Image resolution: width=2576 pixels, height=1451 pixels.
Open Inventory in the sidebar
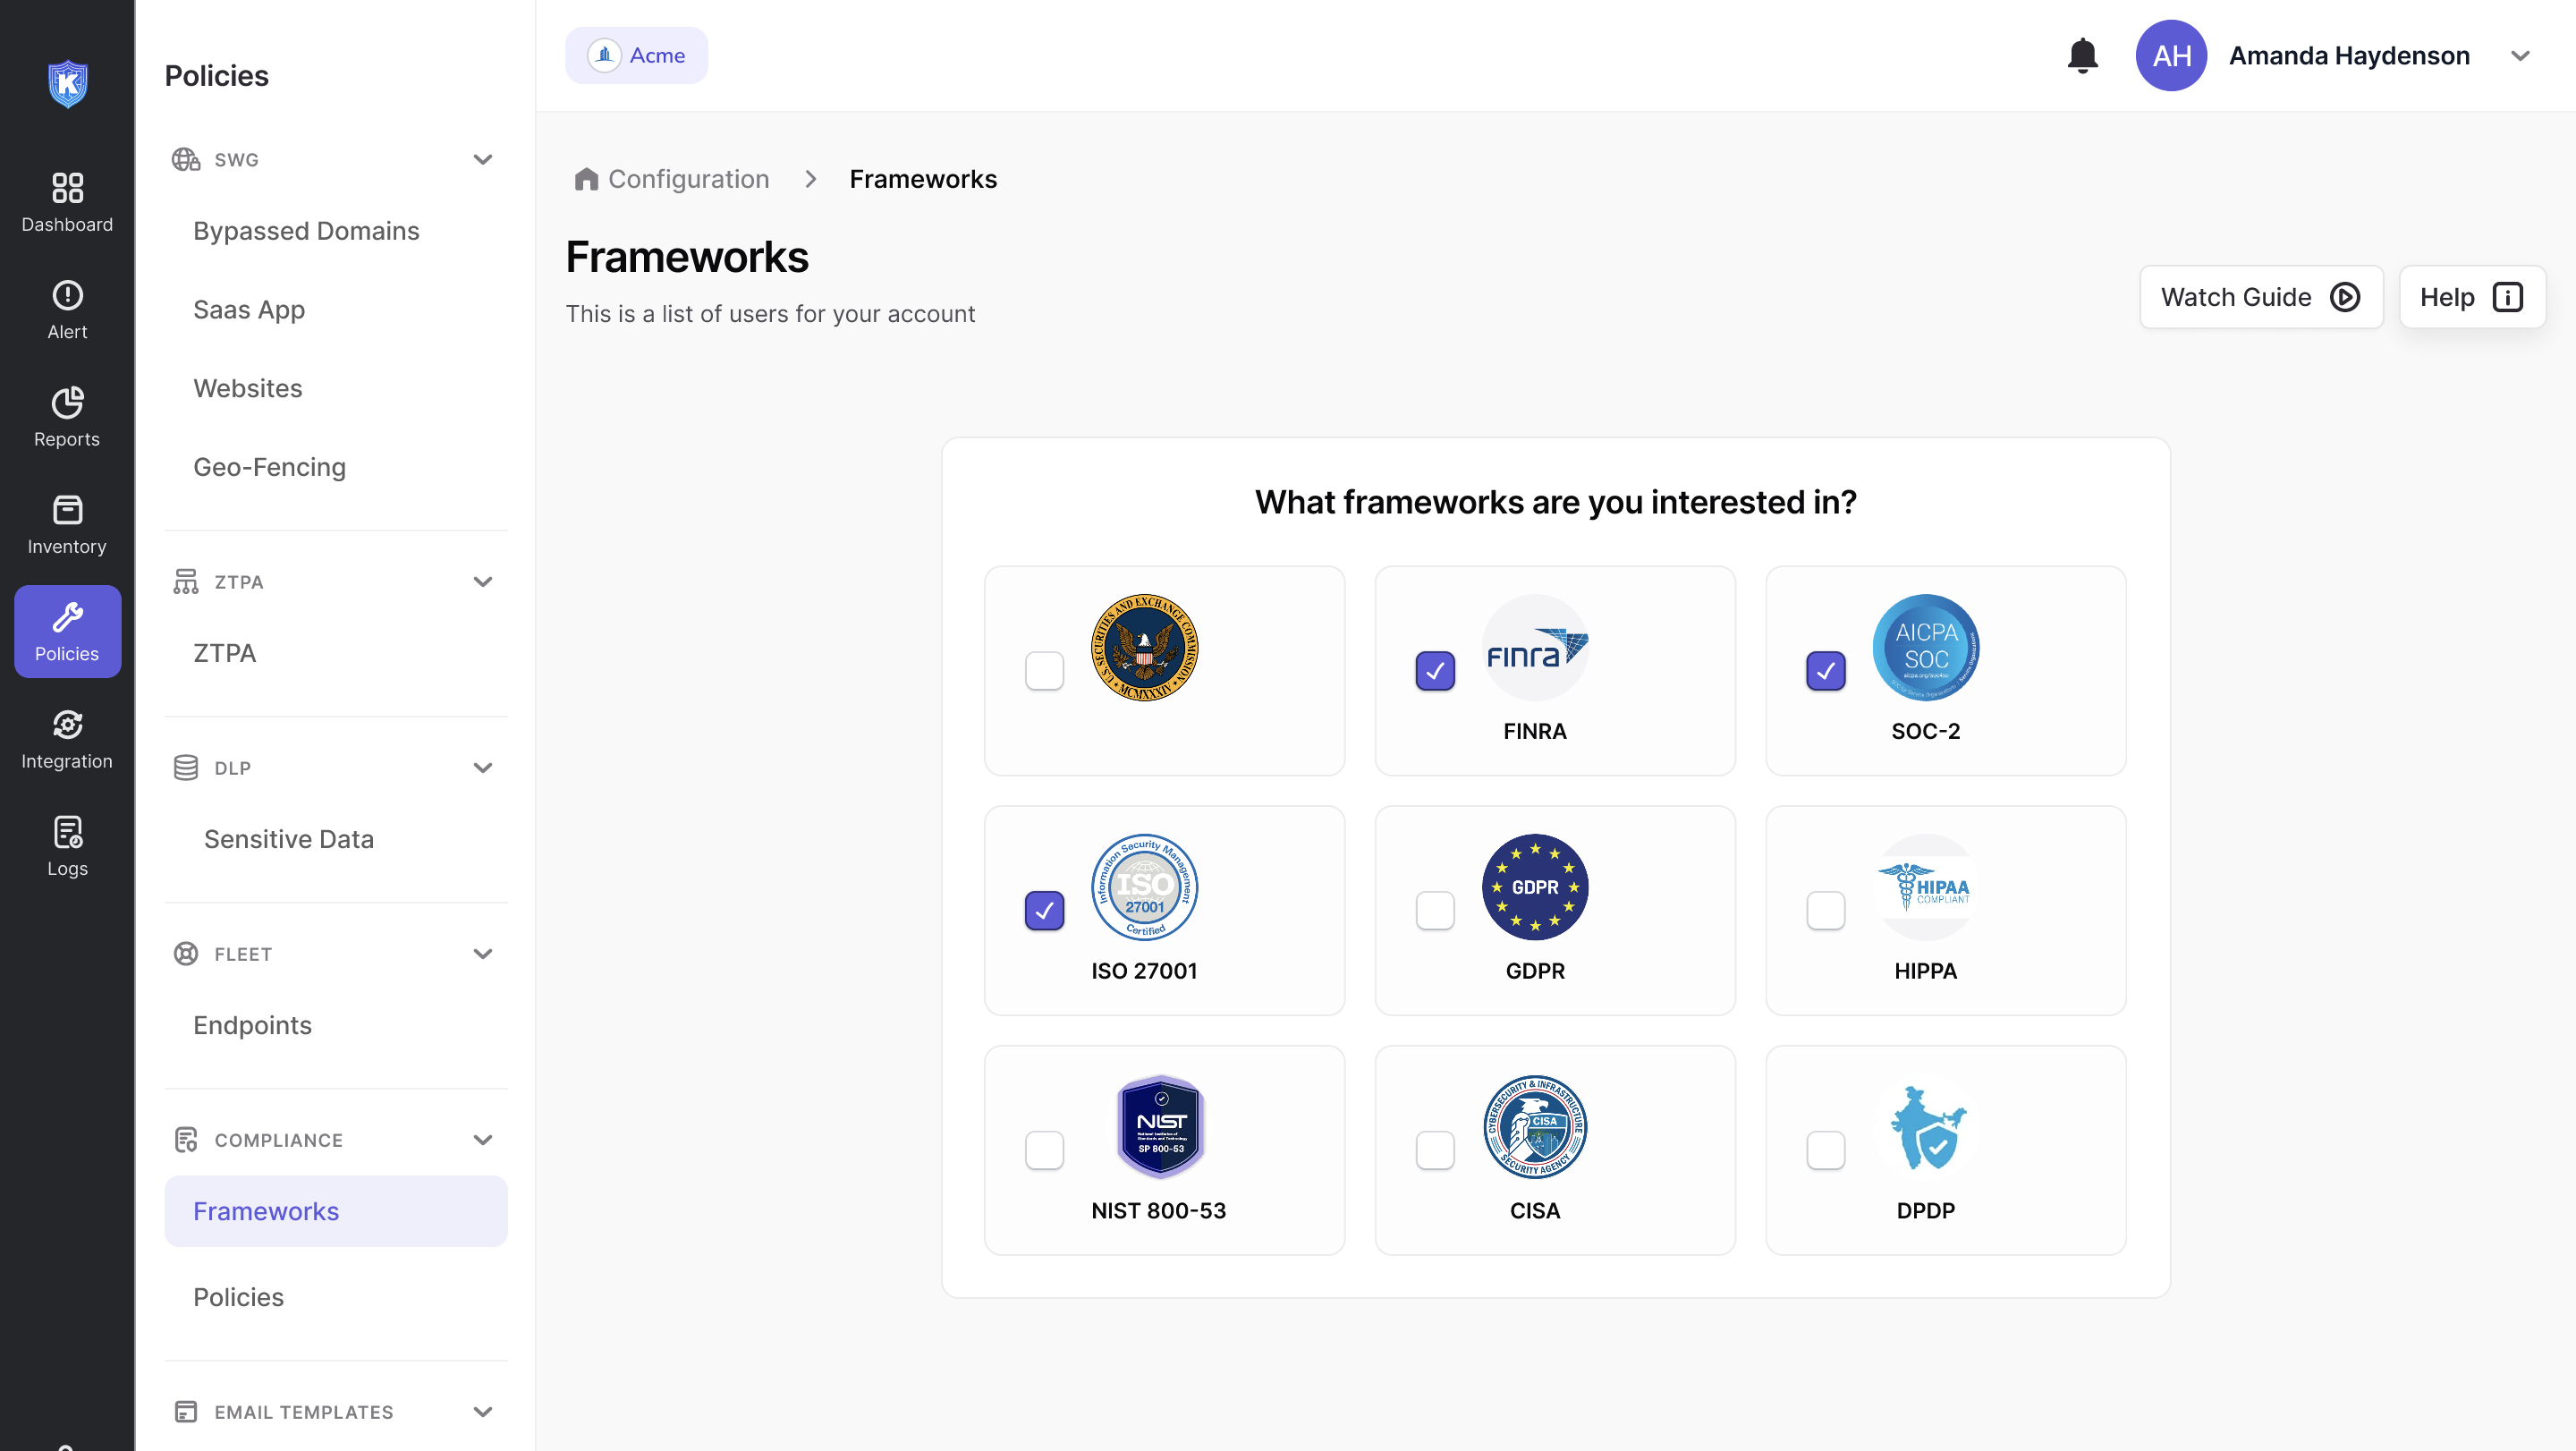(x=67, y=524)
